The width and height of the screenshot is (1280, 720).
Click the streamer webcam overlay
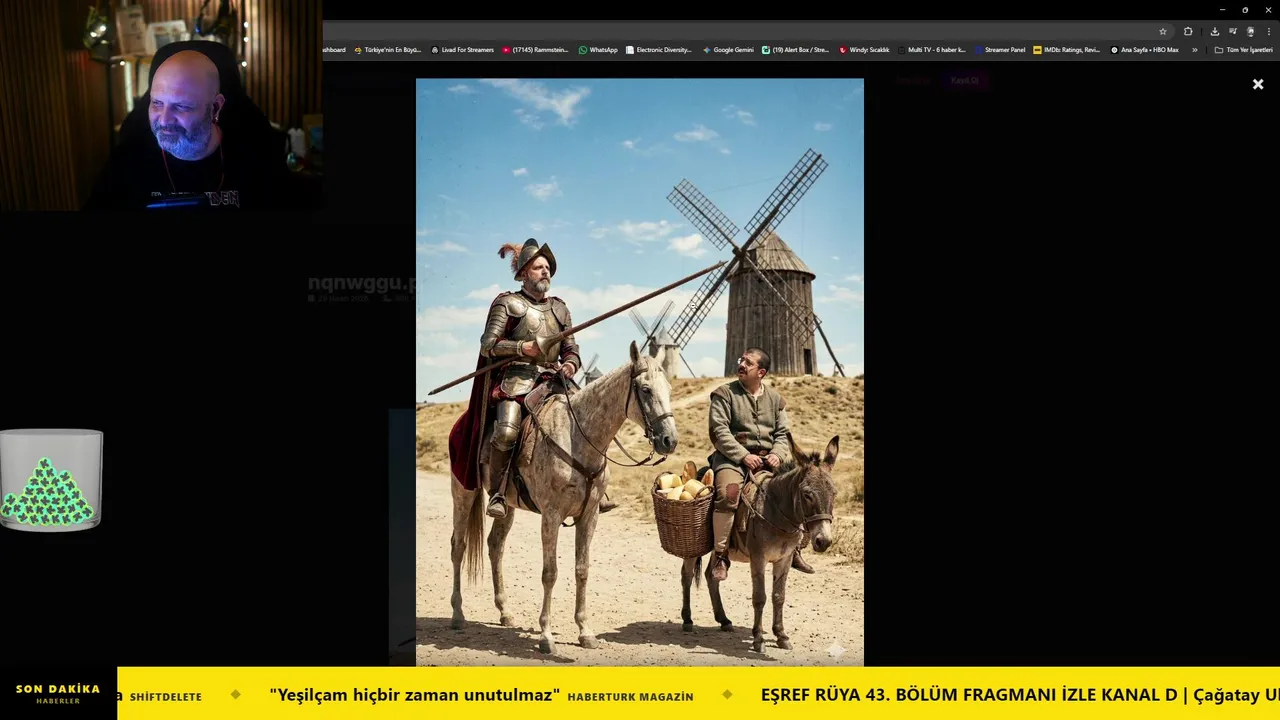(x=161, y=105)
